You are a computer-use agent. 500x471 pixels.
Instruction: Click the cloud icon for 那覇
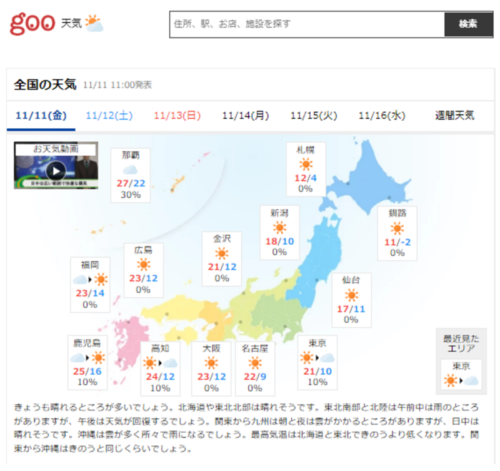130,170
